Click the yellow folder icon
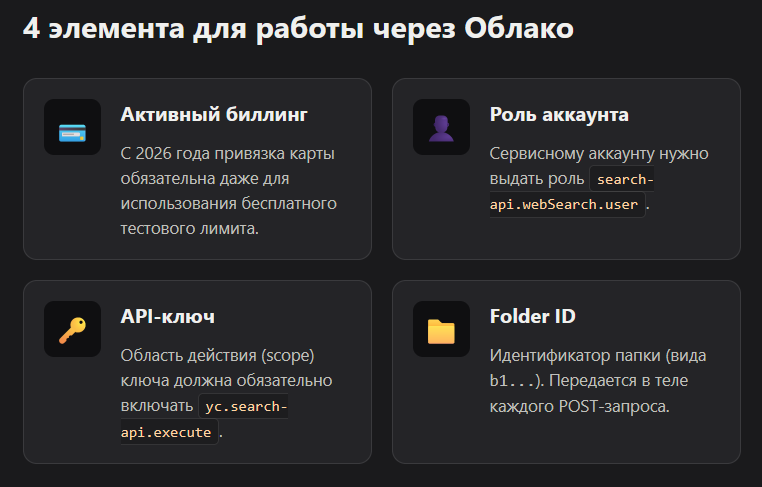This screenshot has height=487, width=762. [441, 329]
